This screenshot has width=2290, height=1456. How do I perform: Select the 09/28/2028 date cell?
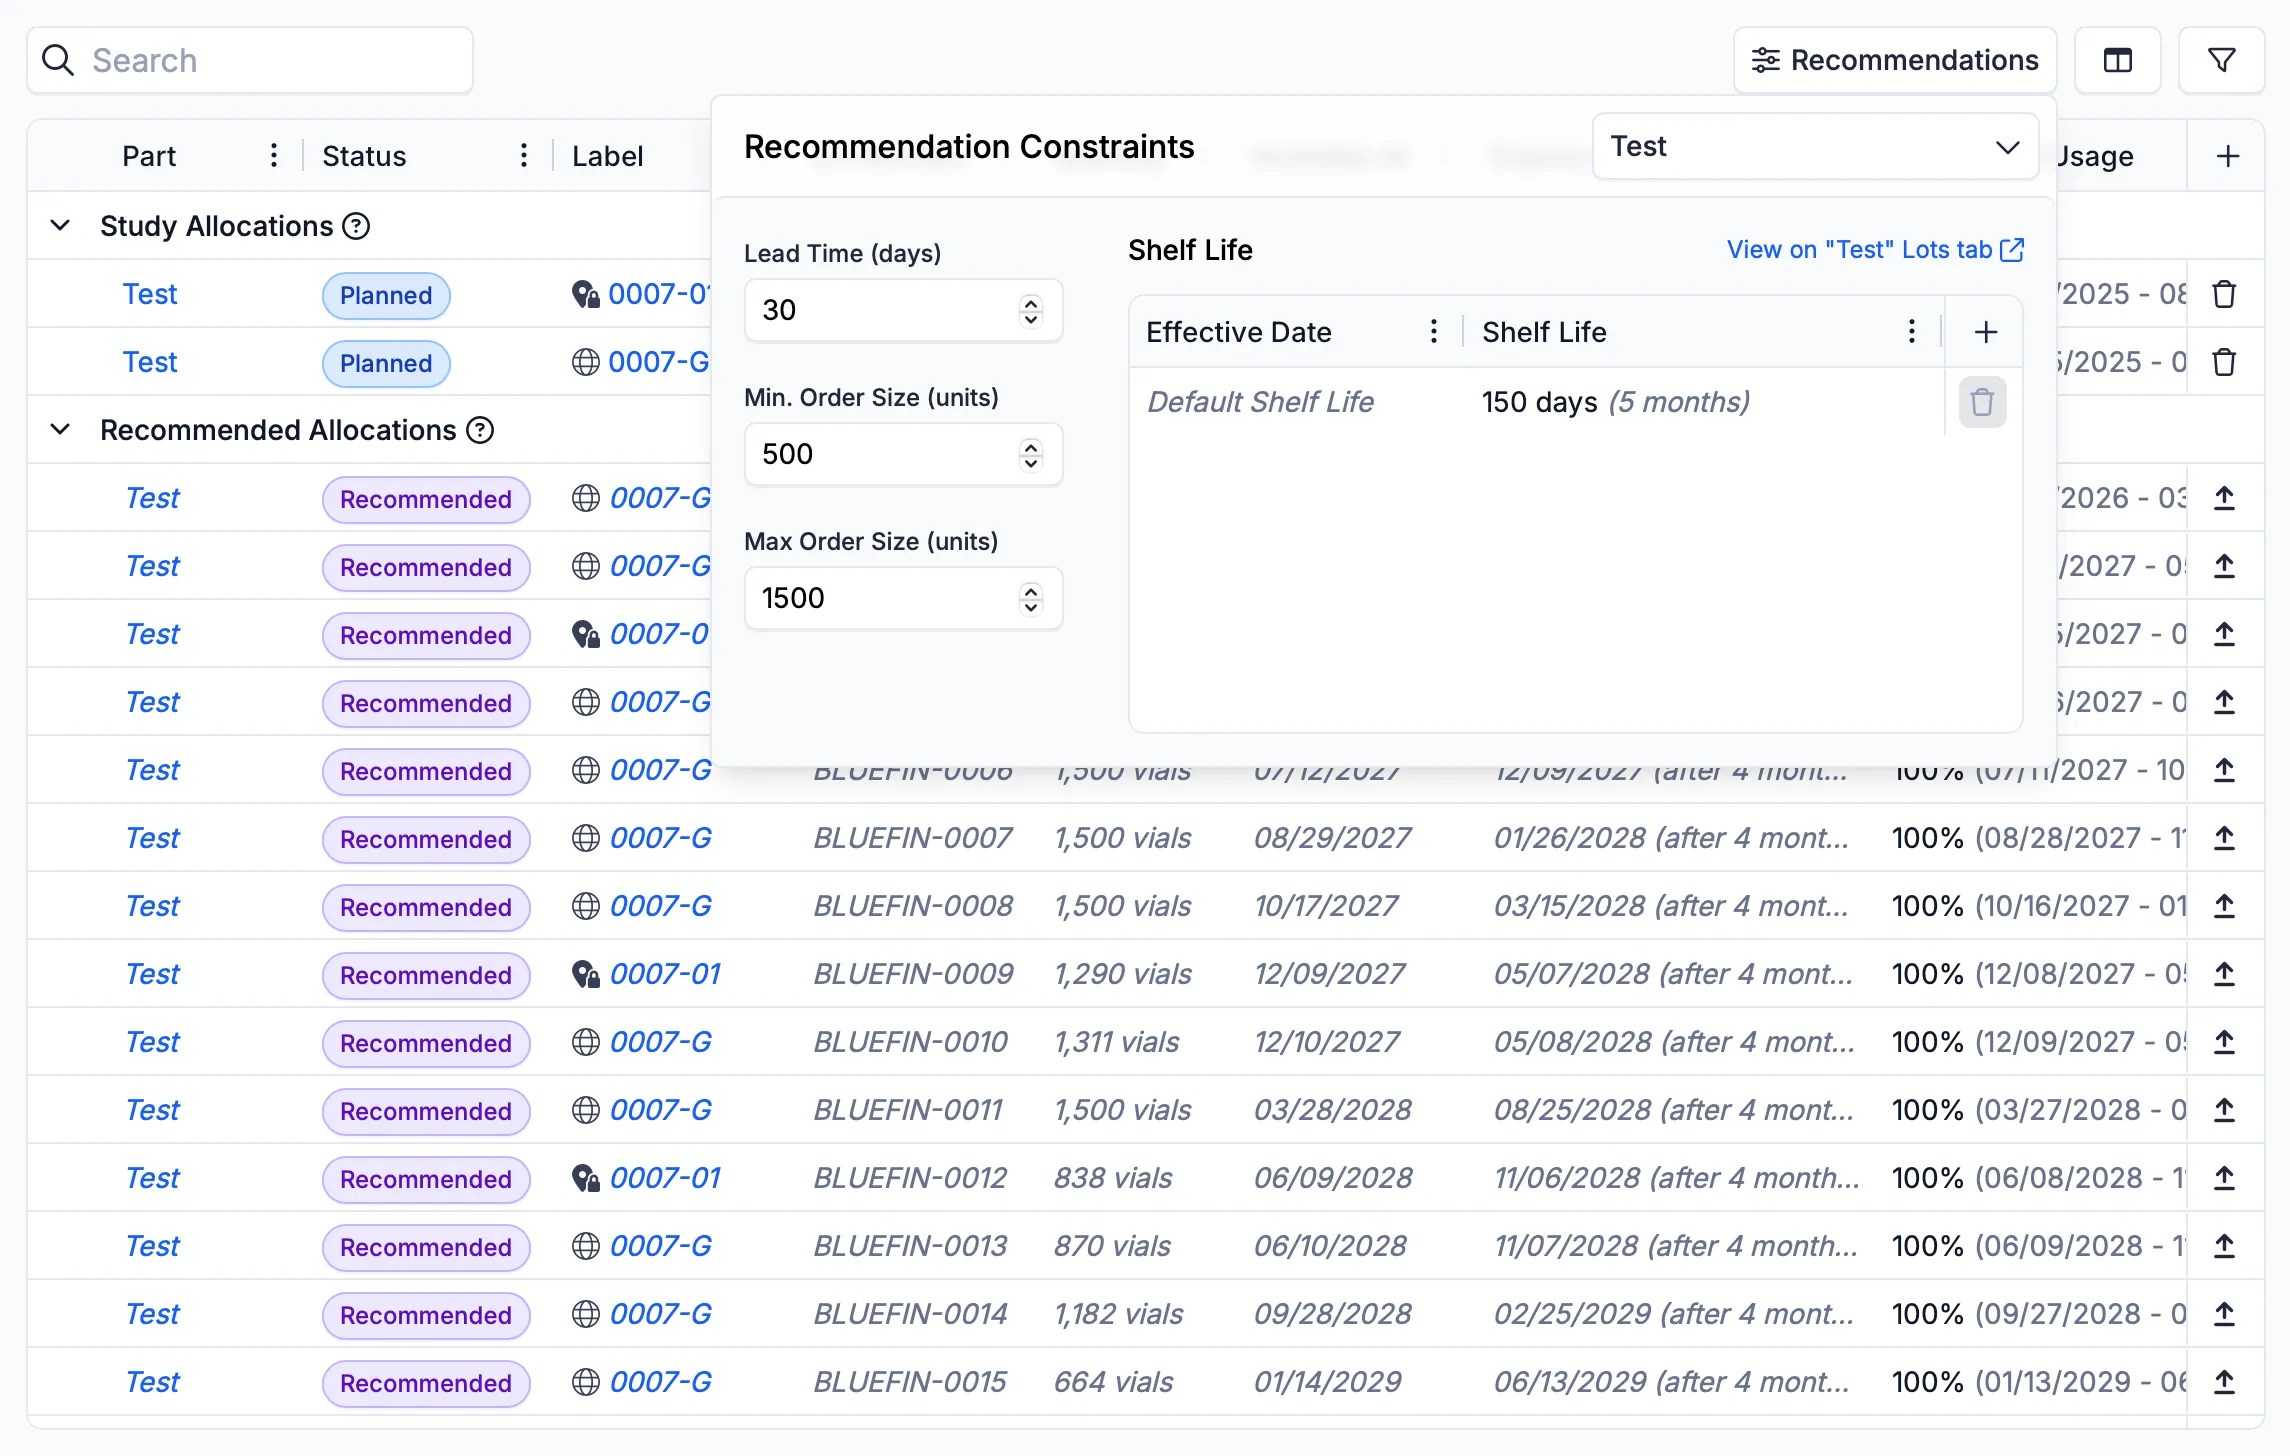pyautogui.click(x=1332, y=1314)
